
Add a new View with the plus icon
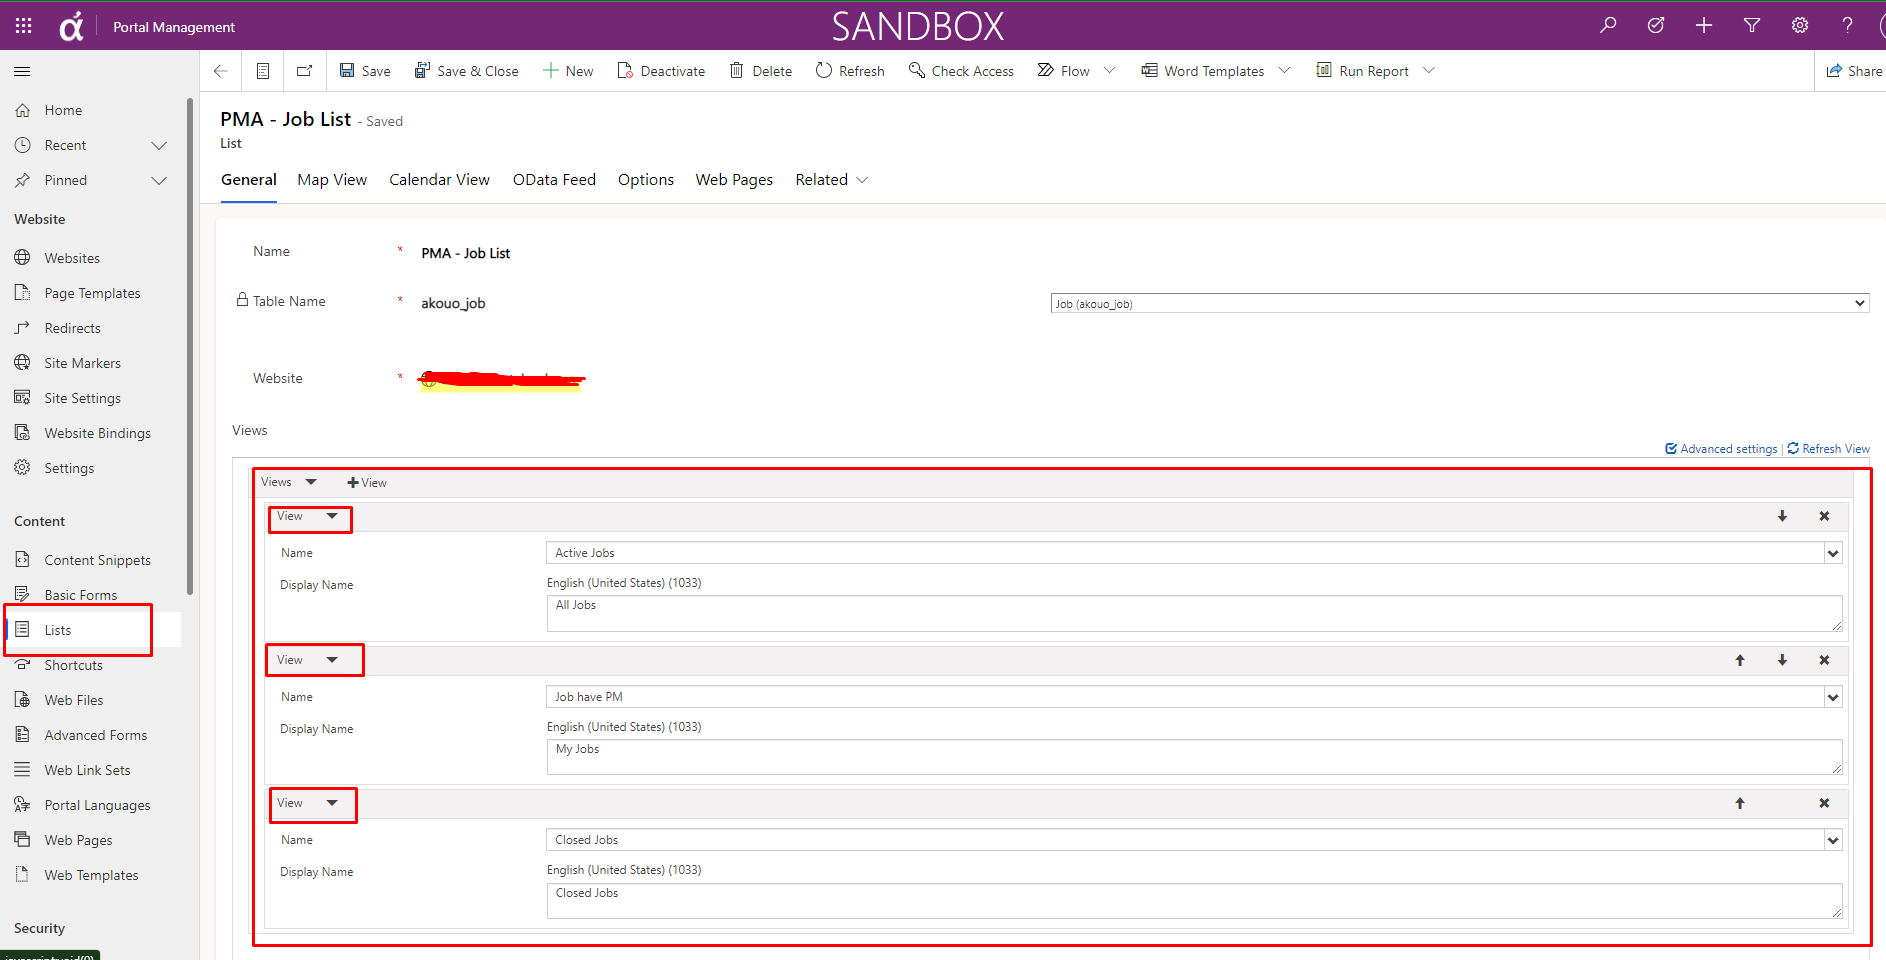pos(366,482)
